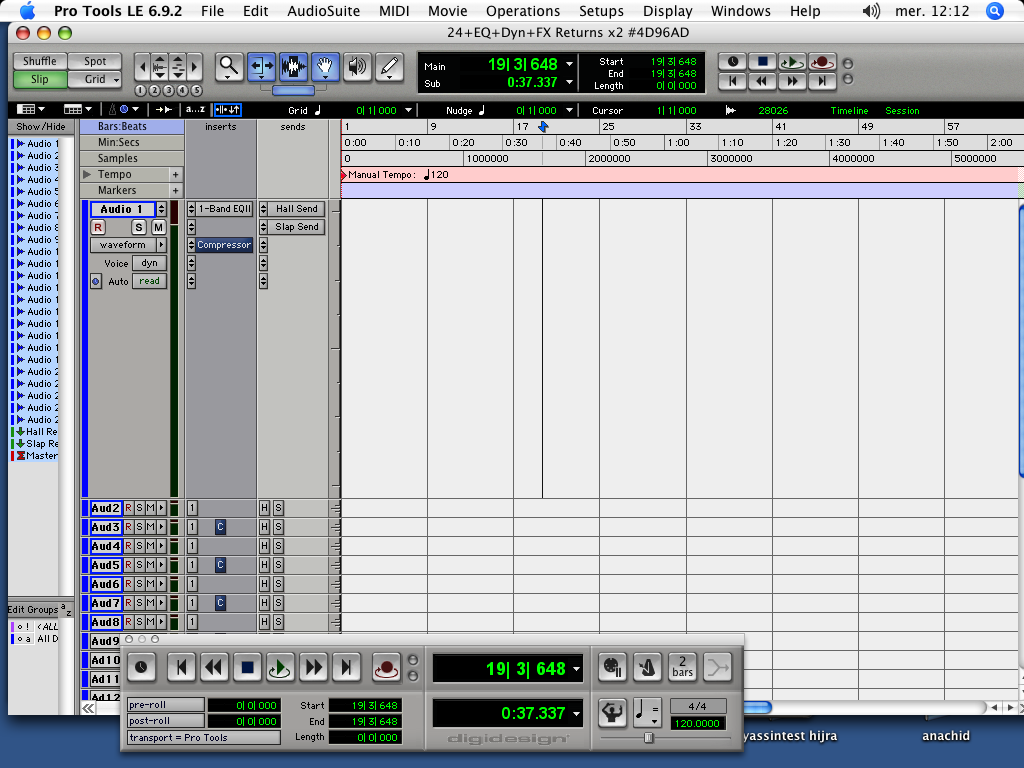Image resolution: width=1024 pixels, height=768 pixels.
Task: Activate the Scrubber speaker tool
Action: pos(357,67)
